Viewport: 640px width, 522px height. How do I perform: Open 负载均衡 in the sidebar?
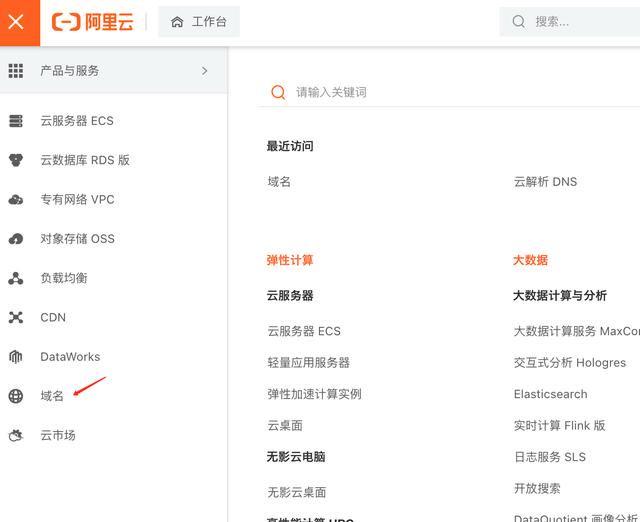point(64,278)
